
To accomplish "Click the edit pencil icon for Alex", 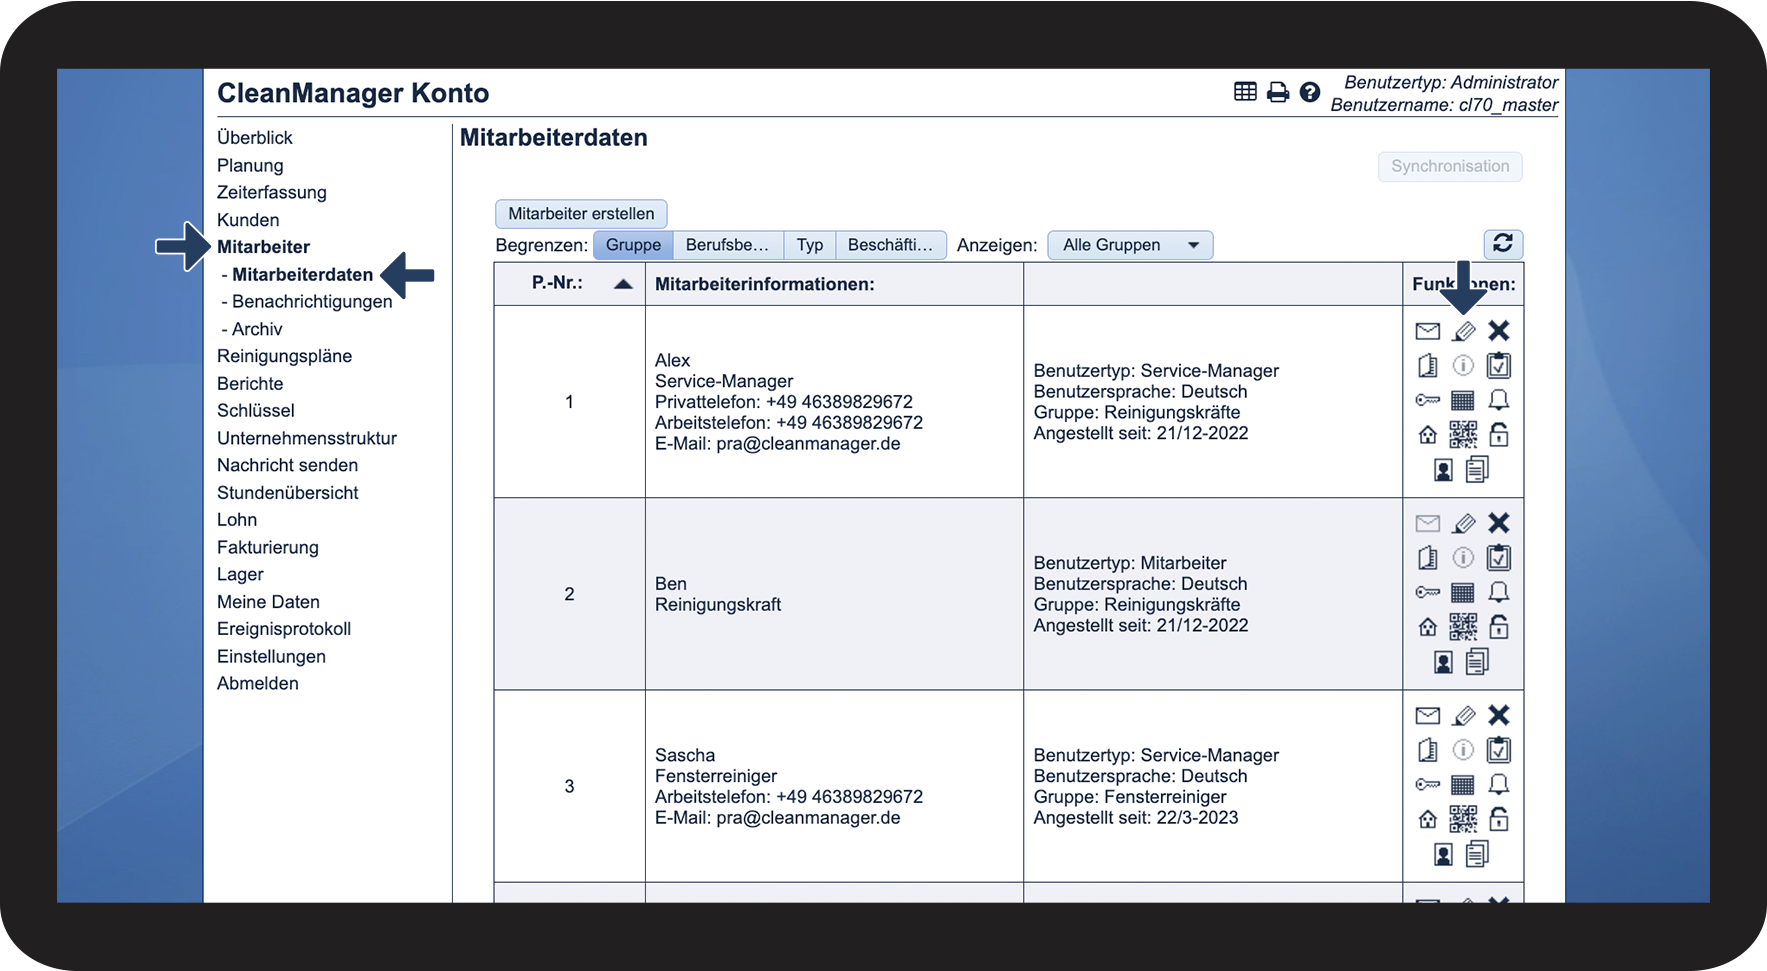I will tap(1463, 331).
